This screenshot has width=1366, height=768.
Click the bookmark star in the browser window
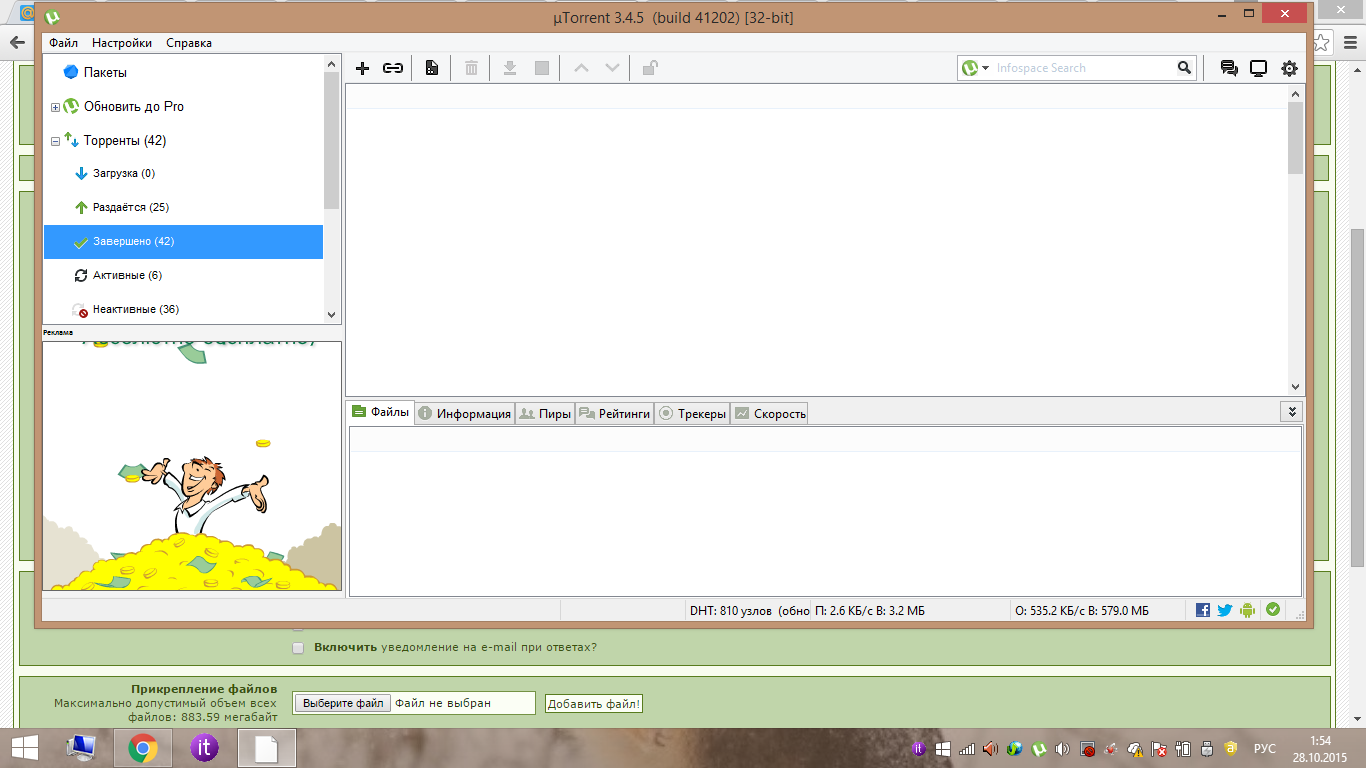tap(1321, 42)
